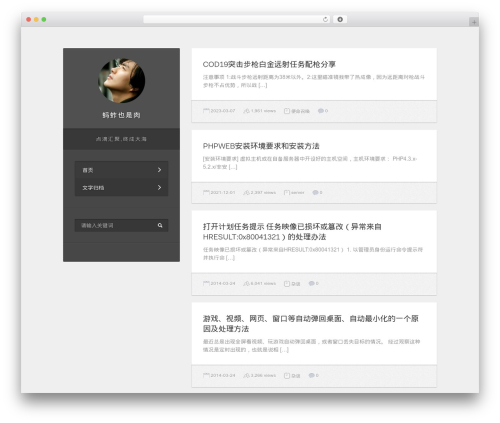Click the site name 蚂蚱也是肉
This screenshot has height=423, width=500.
click(x=121, y=115)
